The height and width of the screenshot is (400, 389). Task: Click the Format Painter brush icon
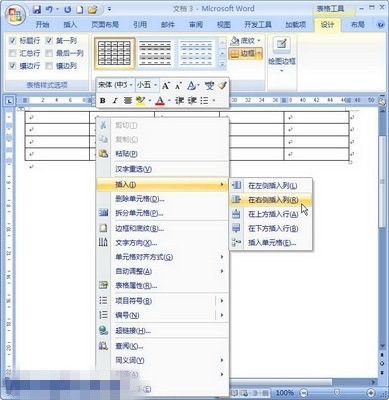(222, 86)
